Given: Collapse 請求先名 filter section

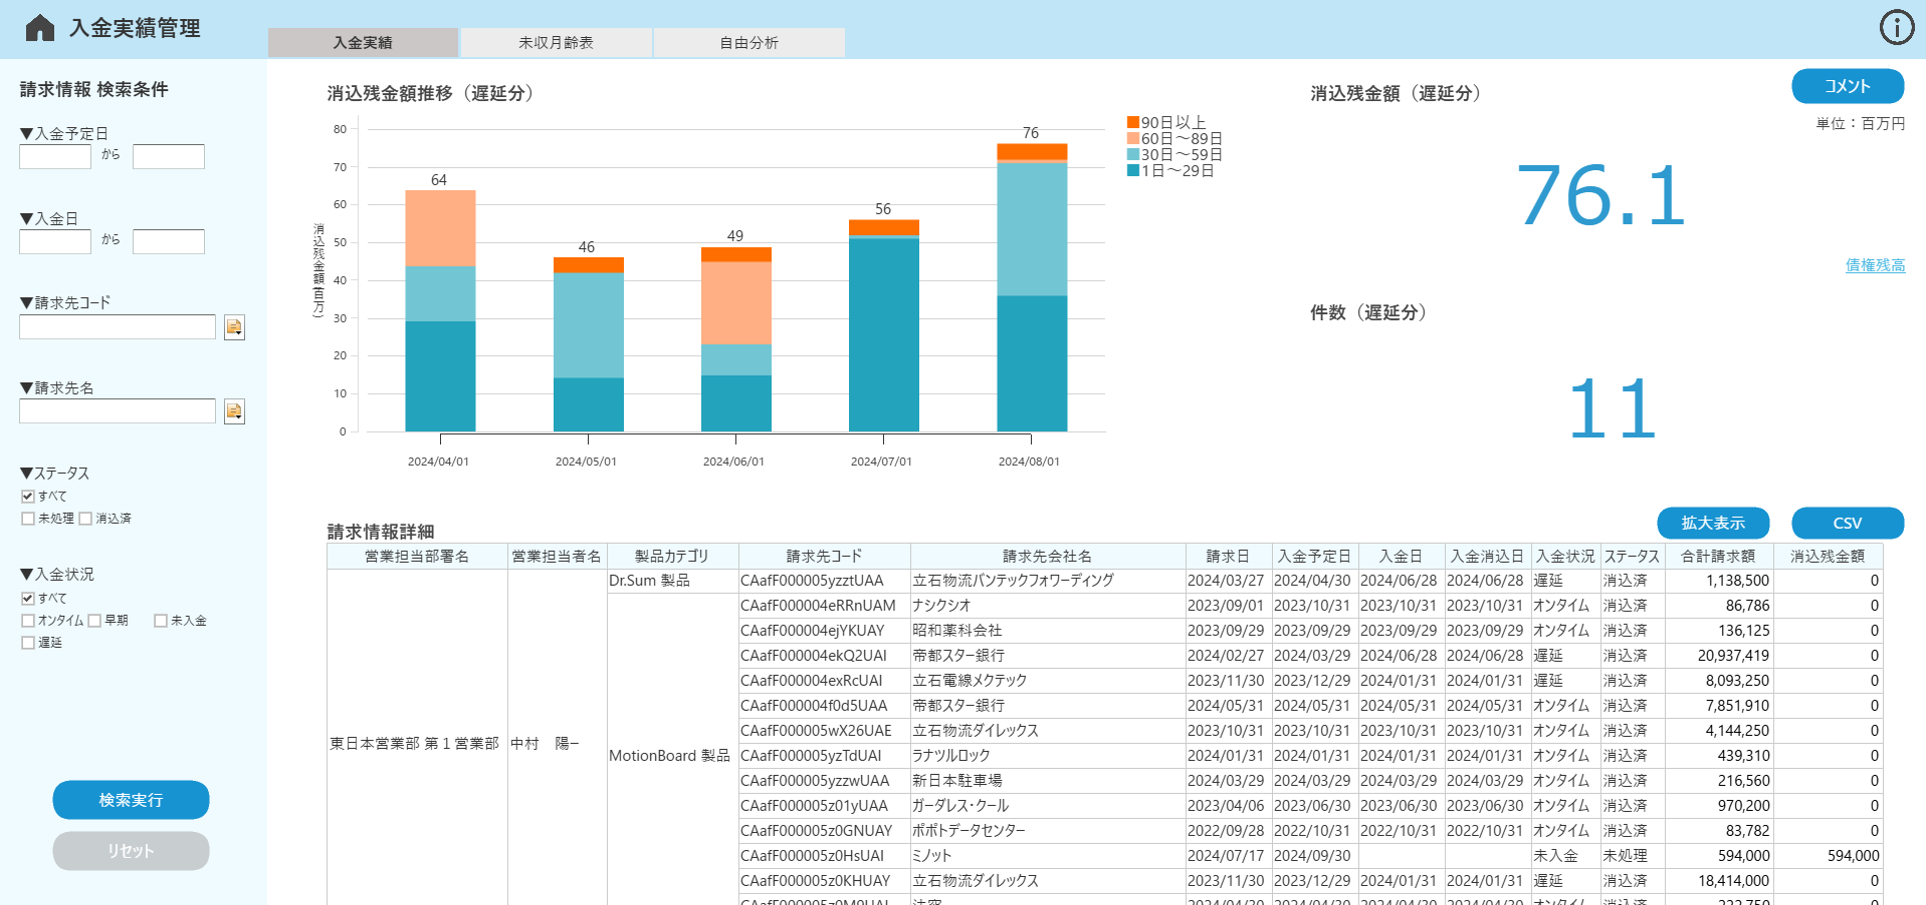Looking at the screenshot, I should click(x=27, y=387).
